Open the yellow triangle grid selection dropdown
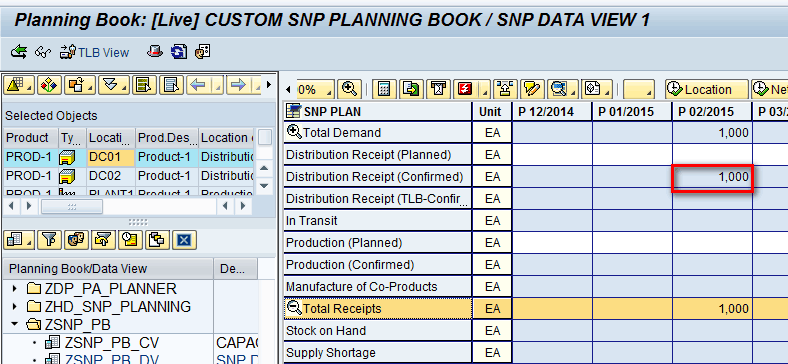 pos(20,85)
